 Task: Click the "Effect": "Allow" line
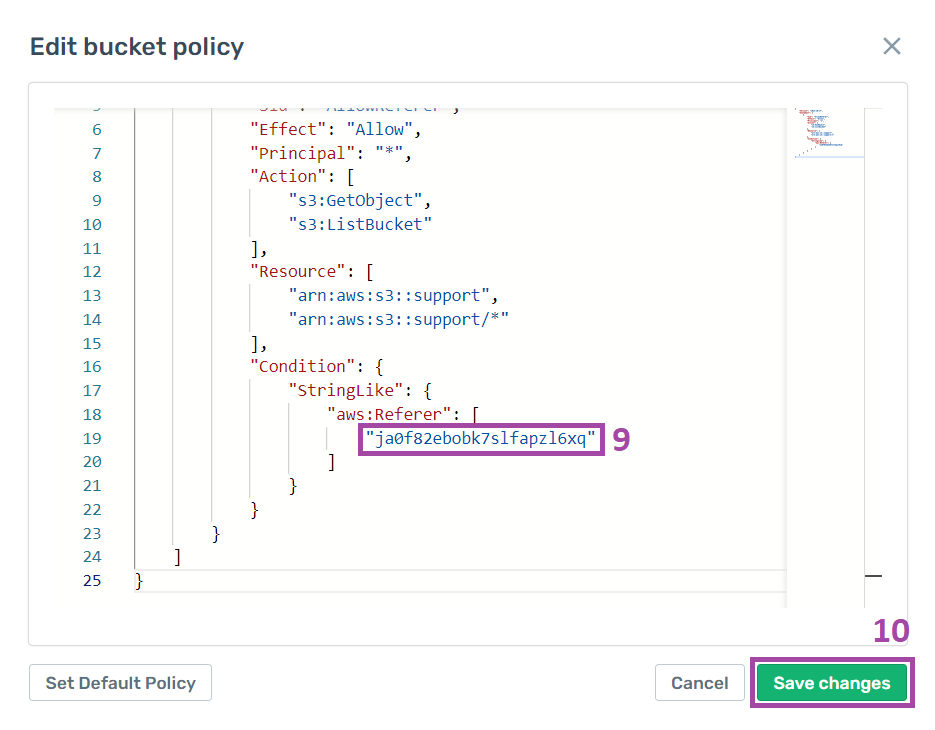point(336,129)
